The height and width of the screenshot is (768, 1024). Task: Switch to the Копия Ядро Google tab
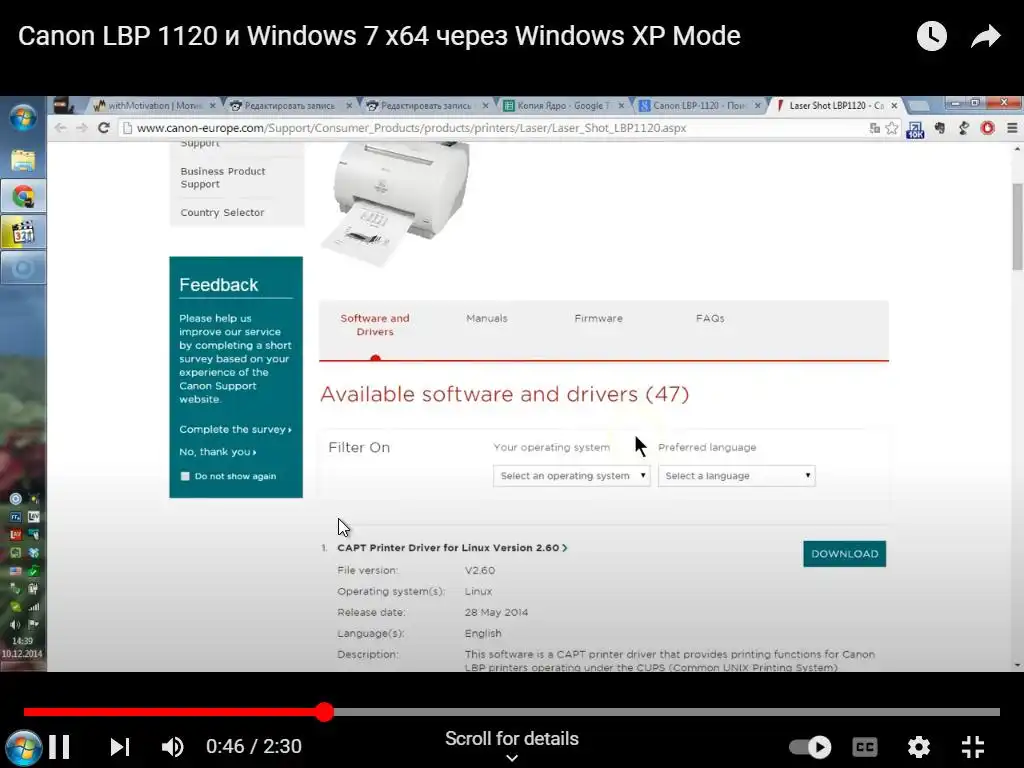coord(563,106)
